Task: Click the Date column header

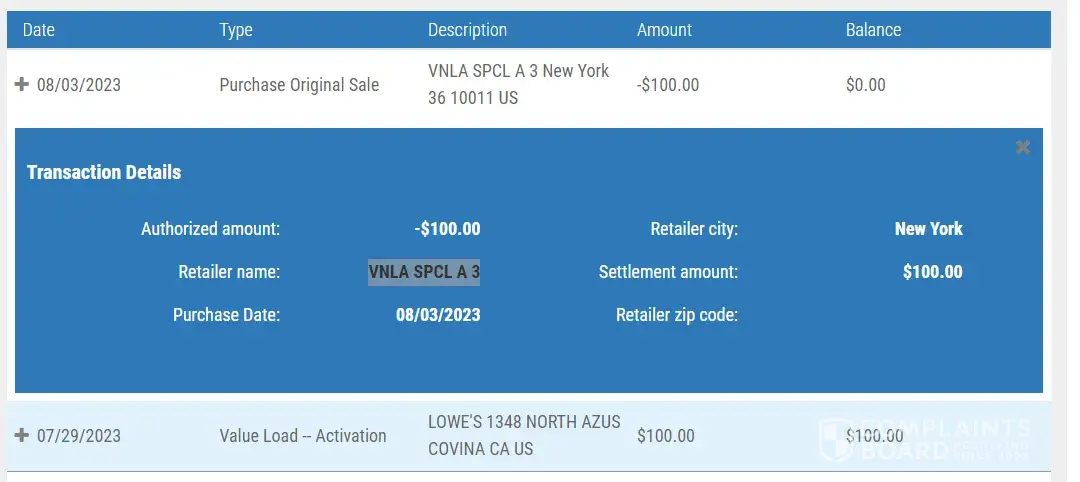Action: click(39, 30)
